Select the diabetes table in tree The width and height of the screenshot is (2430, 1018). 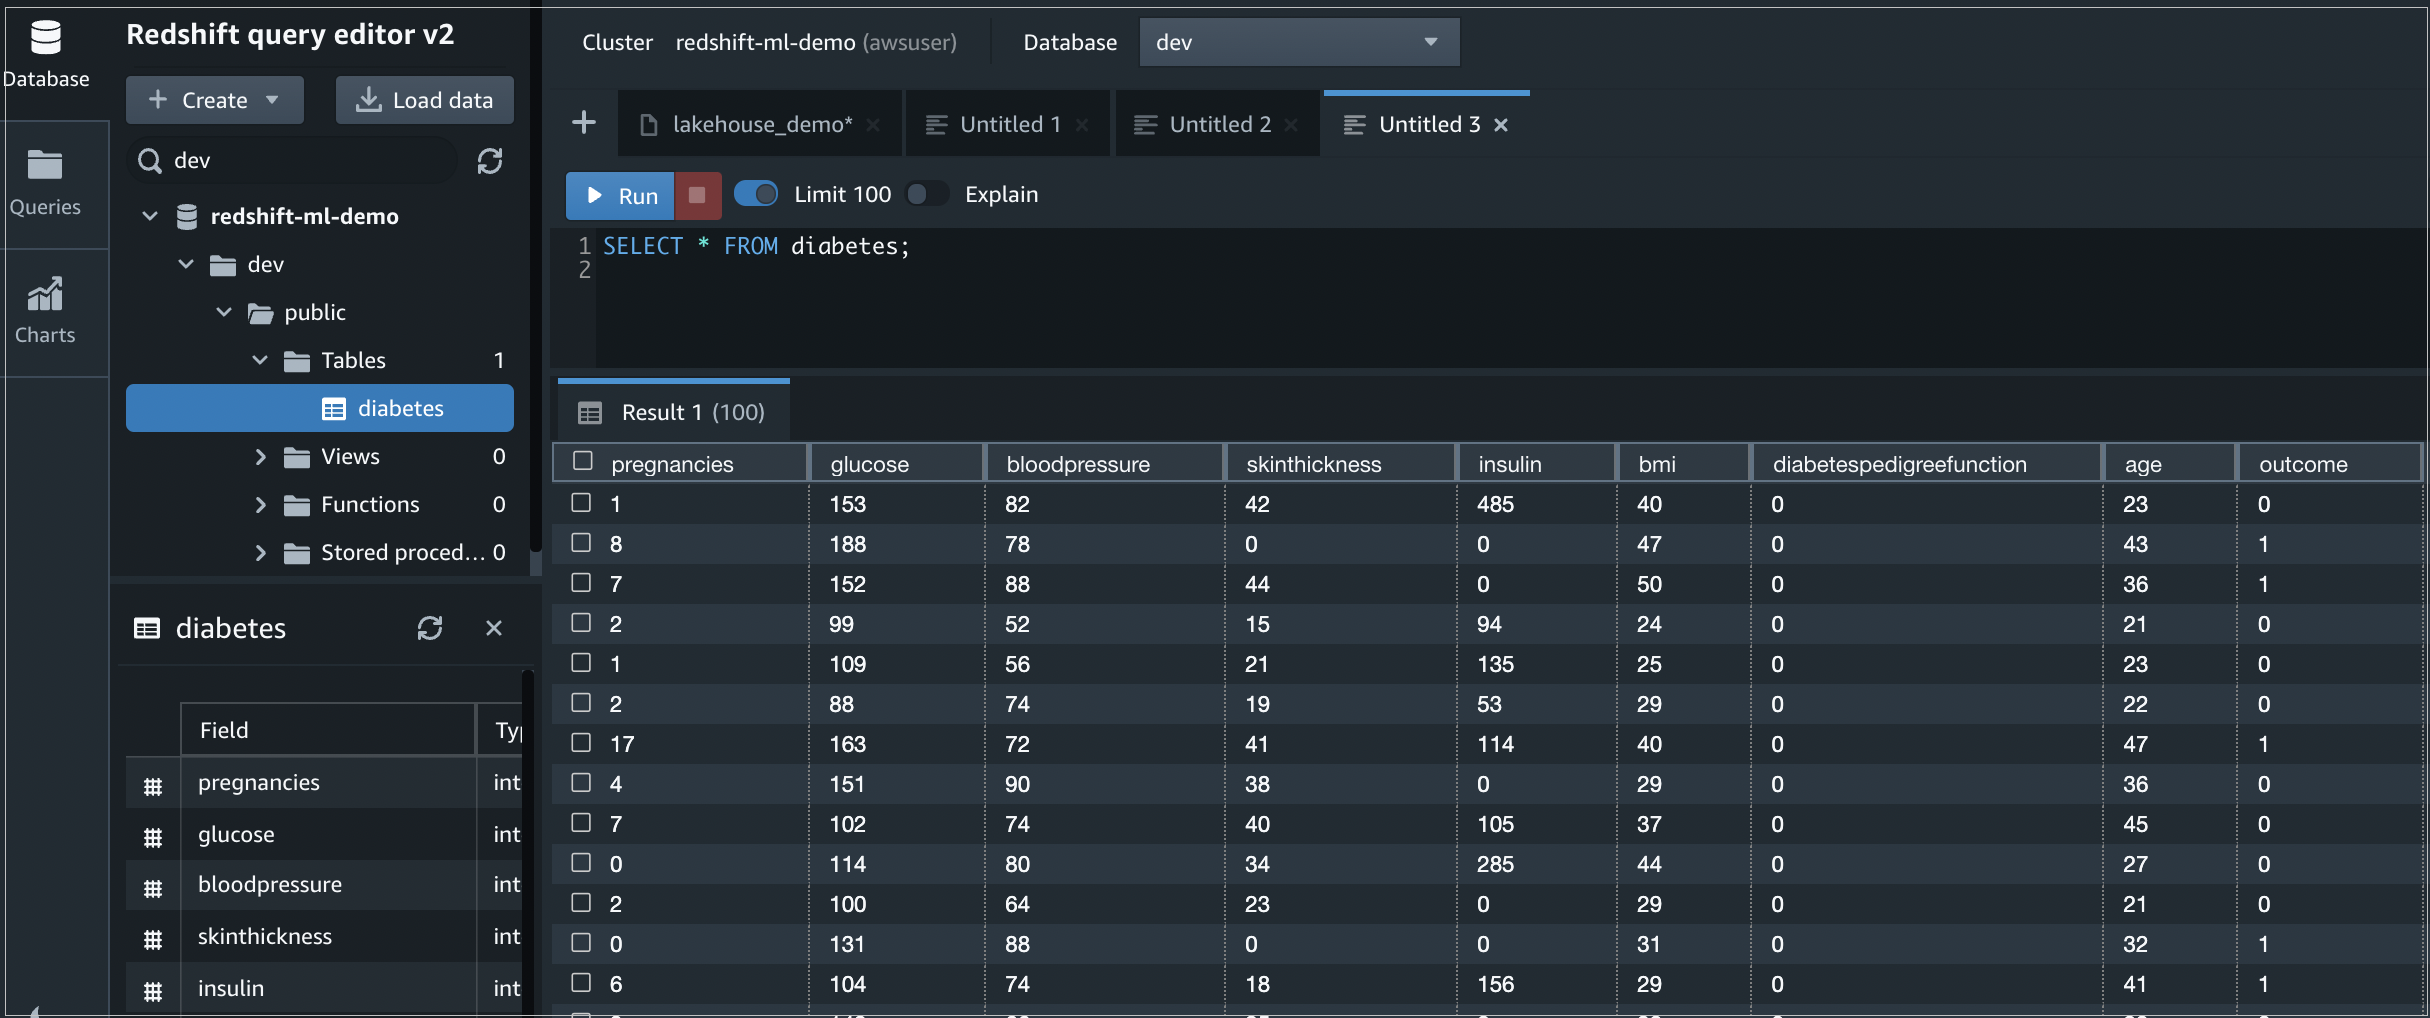pyautogui.click(x=320, y=408)
